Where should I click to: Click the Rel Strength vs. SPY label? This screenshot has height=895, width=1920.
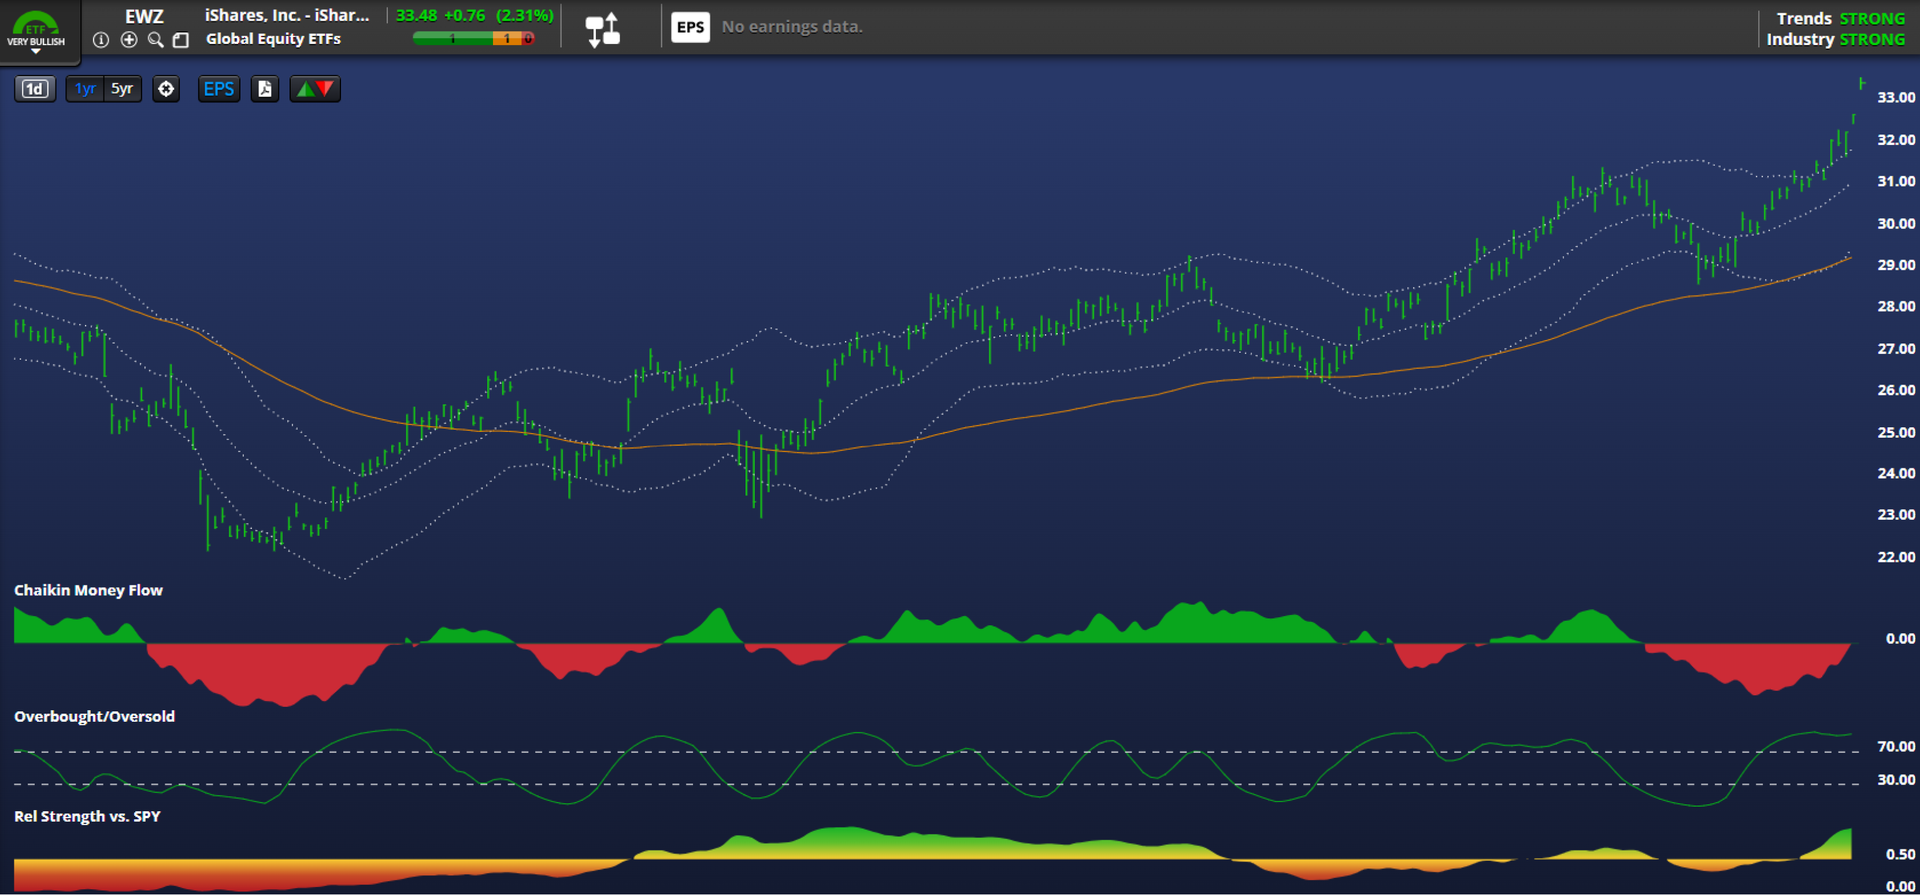(x=87, y=816)
